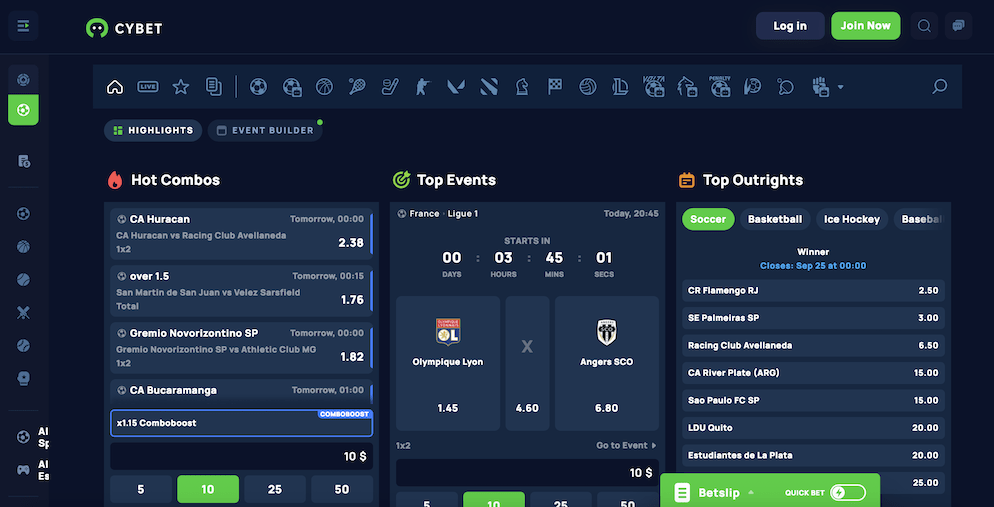Select the Counter-Strike soldier icon
This screenshot has height=507, width=994.
(x=423, y=87)
